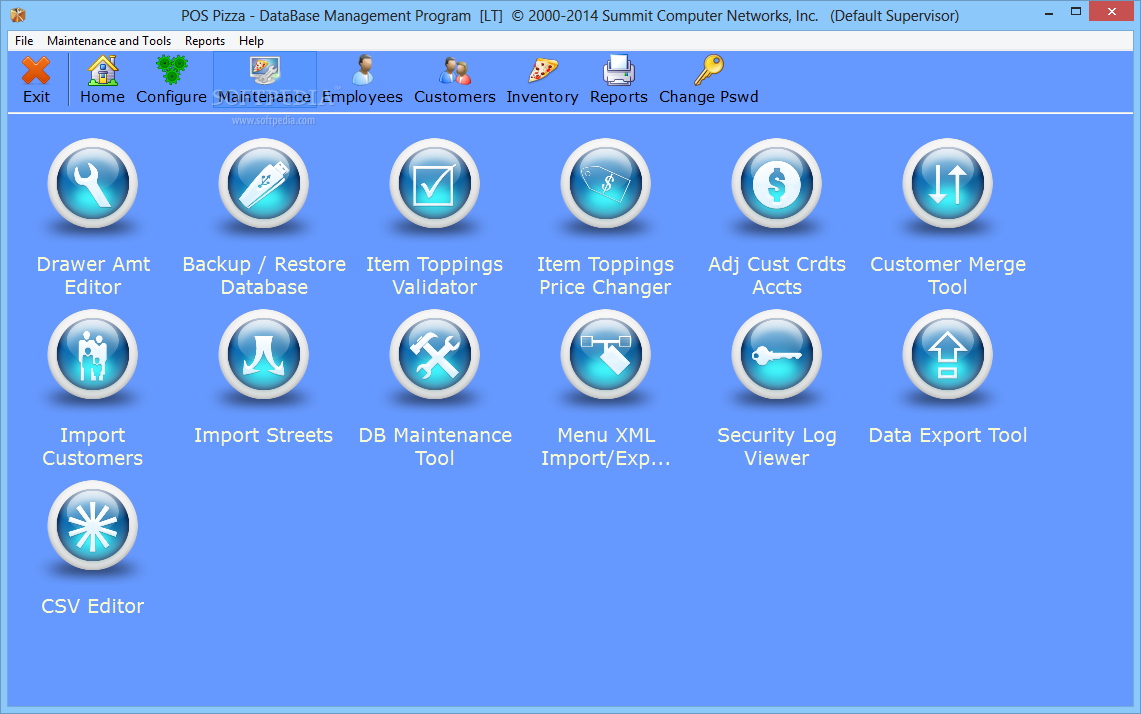Open the Help menu
This screenshot has width=1141, height=714.
coord(251,41)
